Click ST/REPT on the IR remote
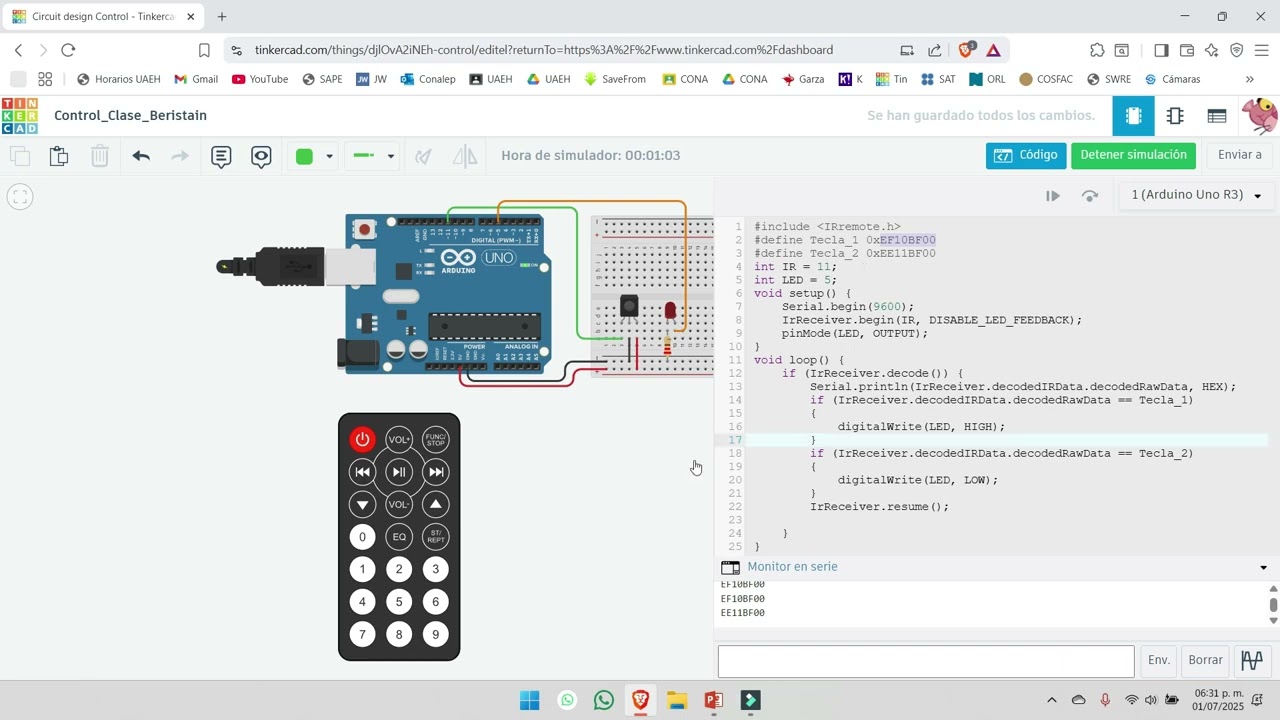The height and width of the screenshot is (720, 1280). click(x=436, y=537)
